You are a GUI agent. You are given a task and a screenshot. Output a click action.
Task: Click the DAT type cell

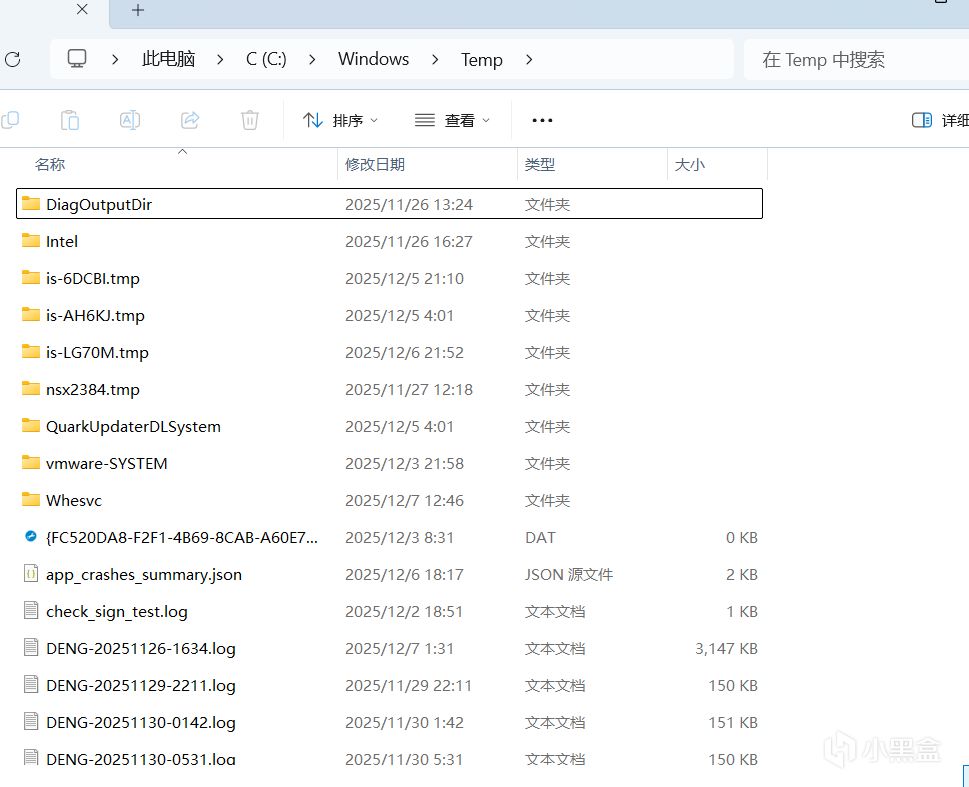540,538
